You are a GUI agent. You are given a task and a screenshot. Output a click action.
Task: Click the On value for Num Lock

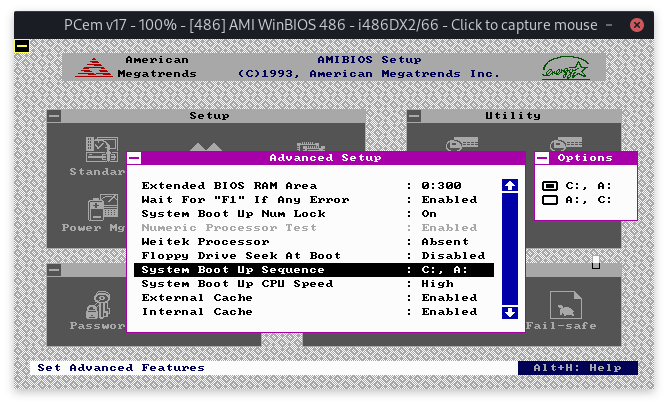coord(429,214)
